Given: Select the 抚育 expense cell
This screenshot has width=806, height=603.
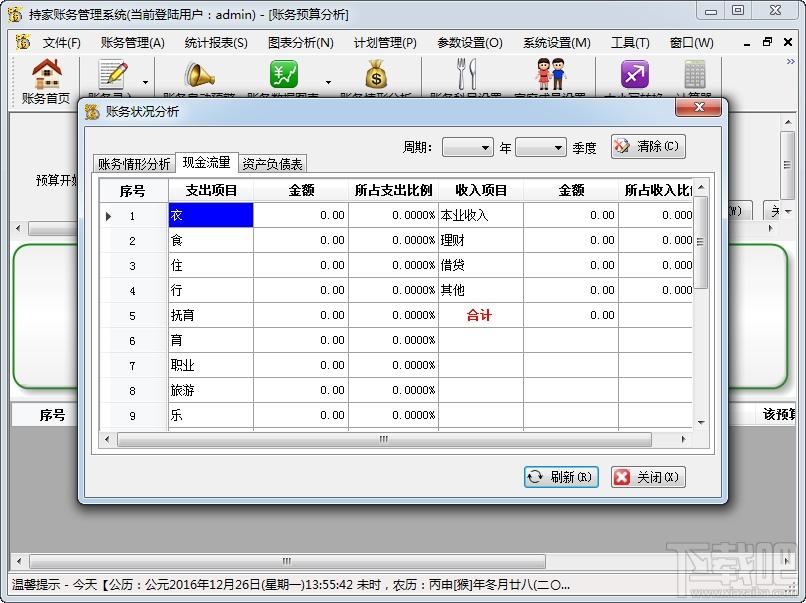Looking at the screenshot, I should [211, 315].
